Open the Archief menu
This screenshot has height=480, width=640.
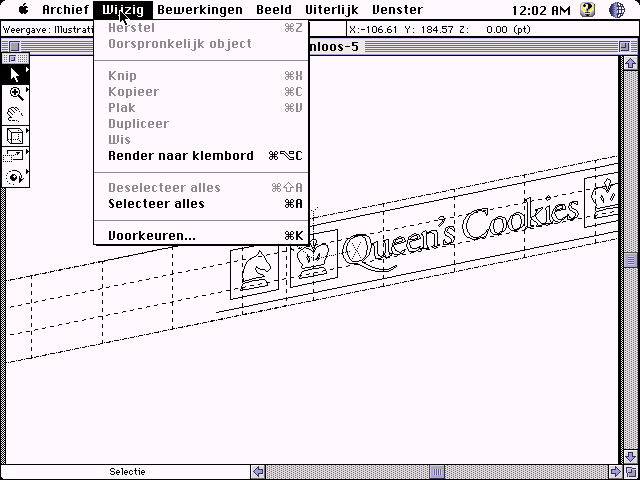(x=65, y=9)
